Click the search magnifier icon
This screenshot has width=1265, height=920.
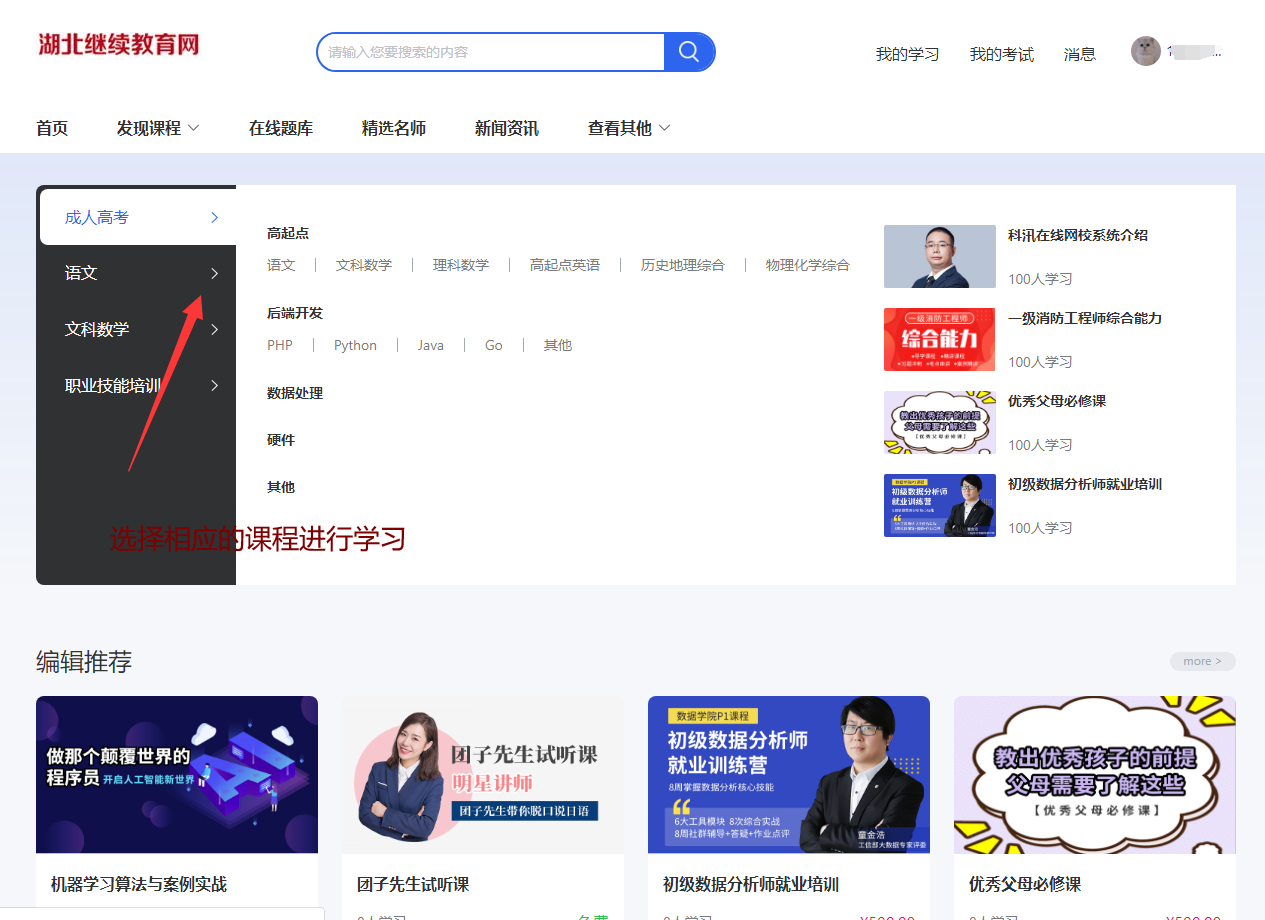(x=688, y=51)
